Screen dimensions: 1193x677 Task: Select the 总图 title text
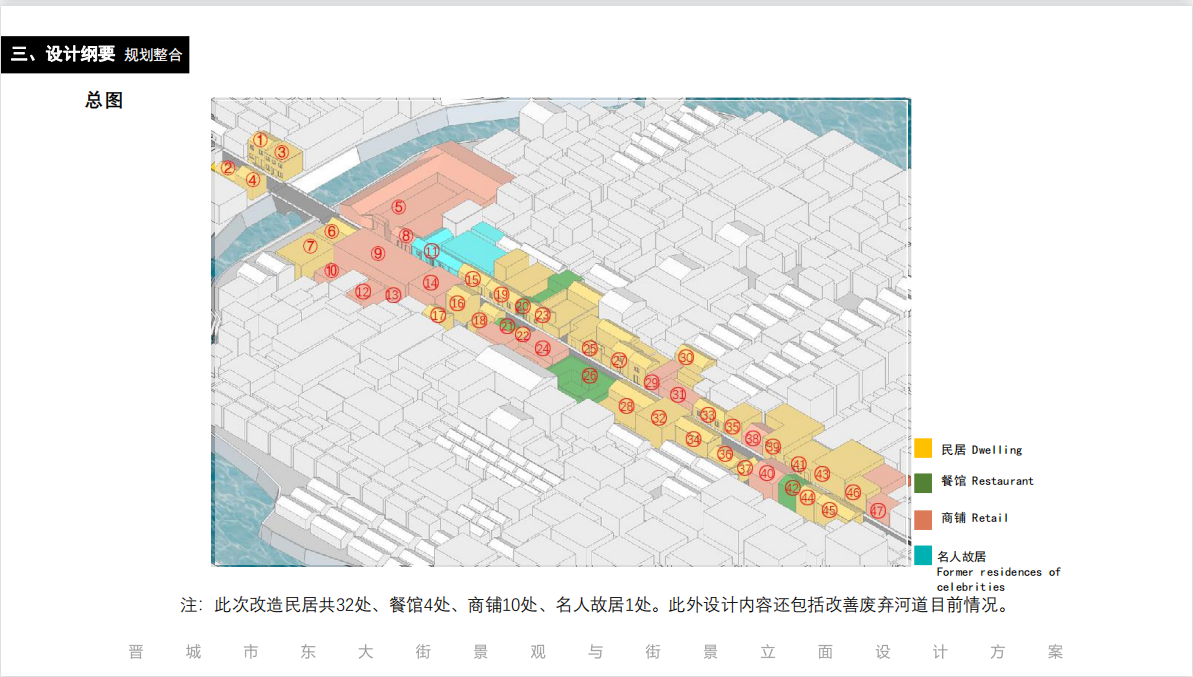[104, 100]
